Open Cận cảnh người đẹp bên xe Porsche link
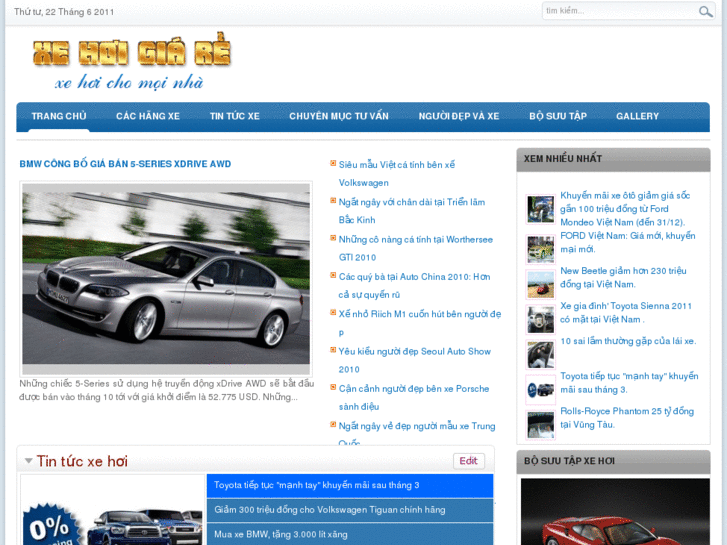Image resolution: width=727 pixels, height=545 pixels. pos(414,398)
